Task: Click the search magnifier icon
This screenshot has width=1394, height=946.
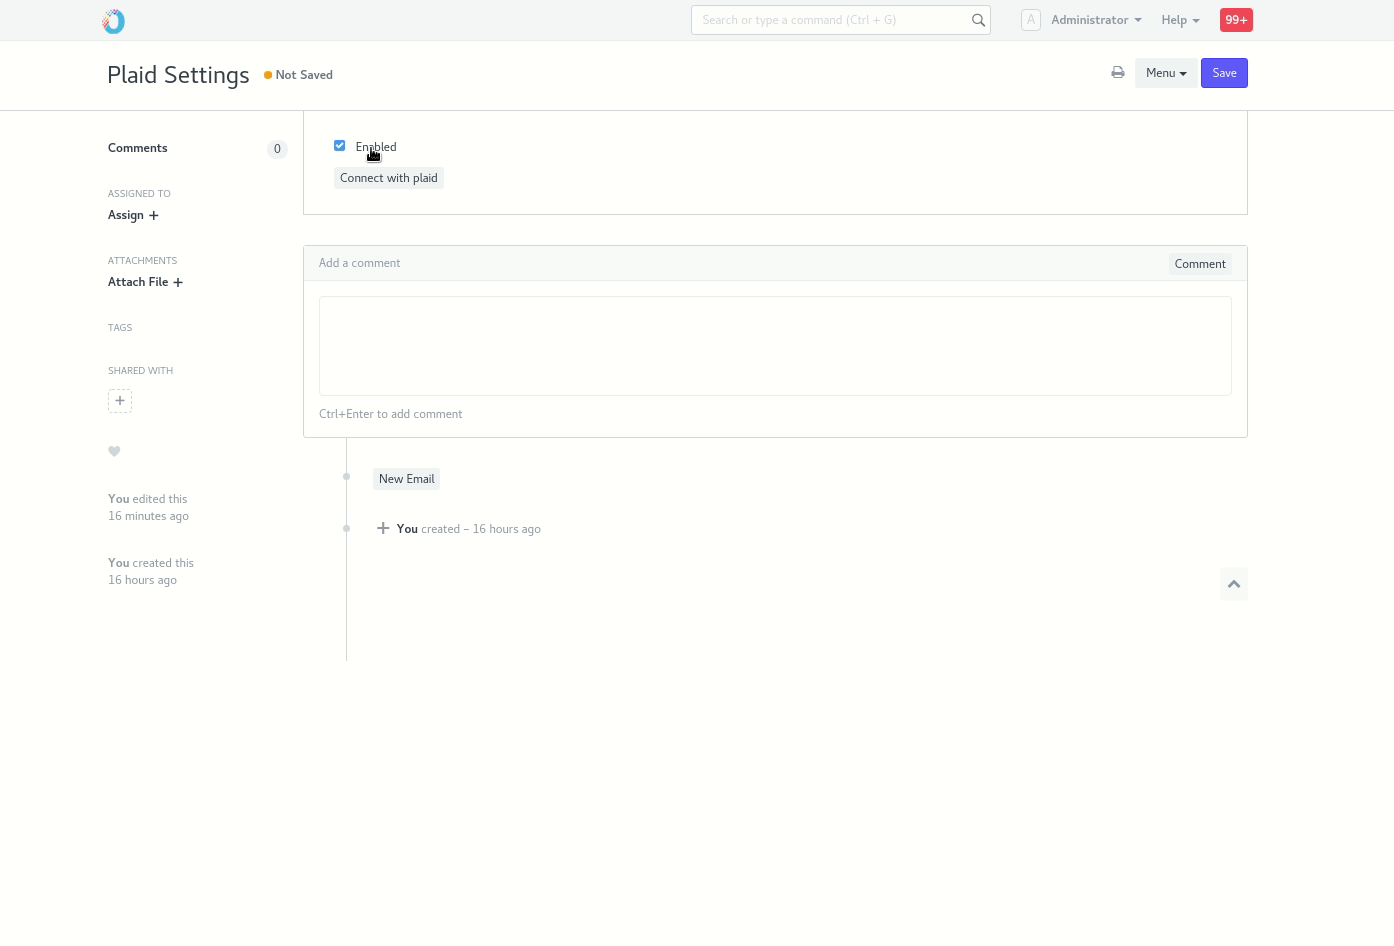Action: 978,20
